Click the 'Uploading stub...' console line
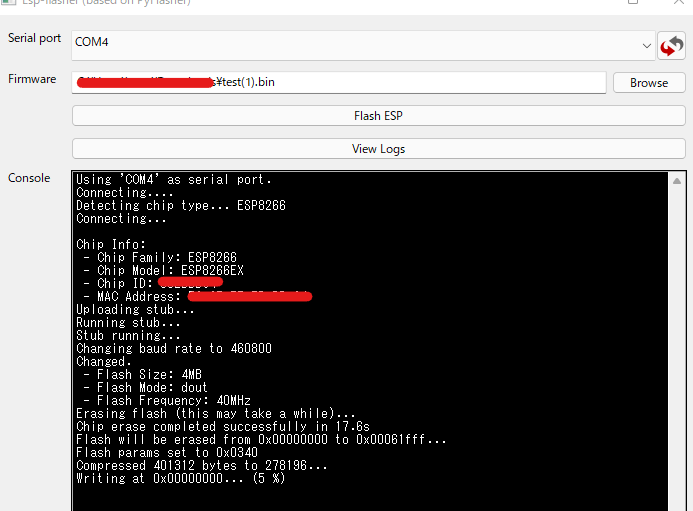This screenshot has height=511, width=693. 135,310
